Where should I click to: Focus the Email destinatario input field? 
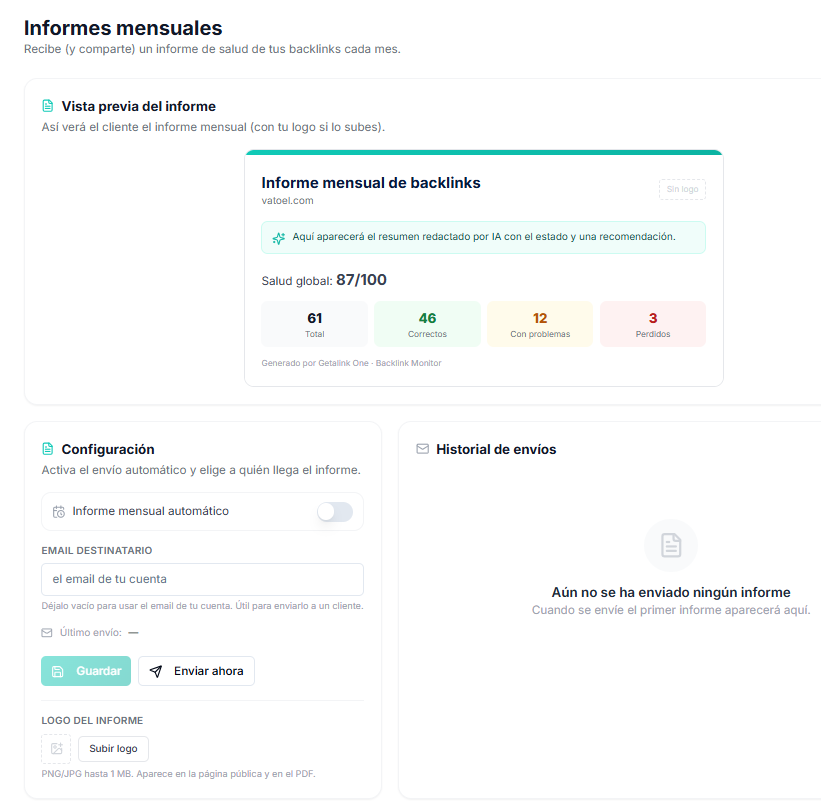click(202, 579)
